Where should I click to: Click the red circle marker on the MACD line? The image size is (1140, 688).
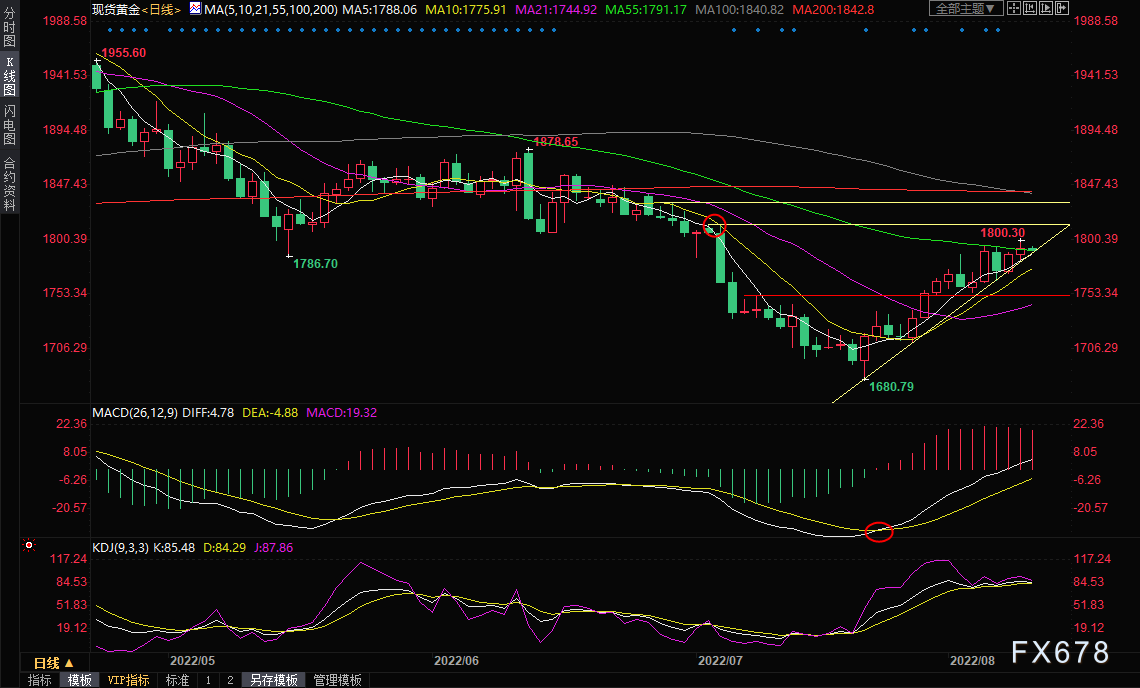pos(878,532)
